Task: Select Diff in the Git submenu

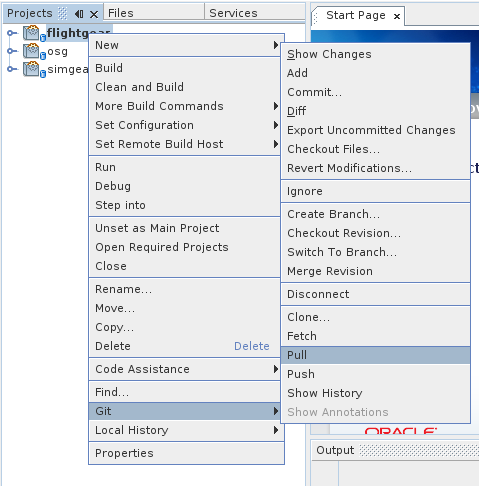Action: click(x=376, y=111)
